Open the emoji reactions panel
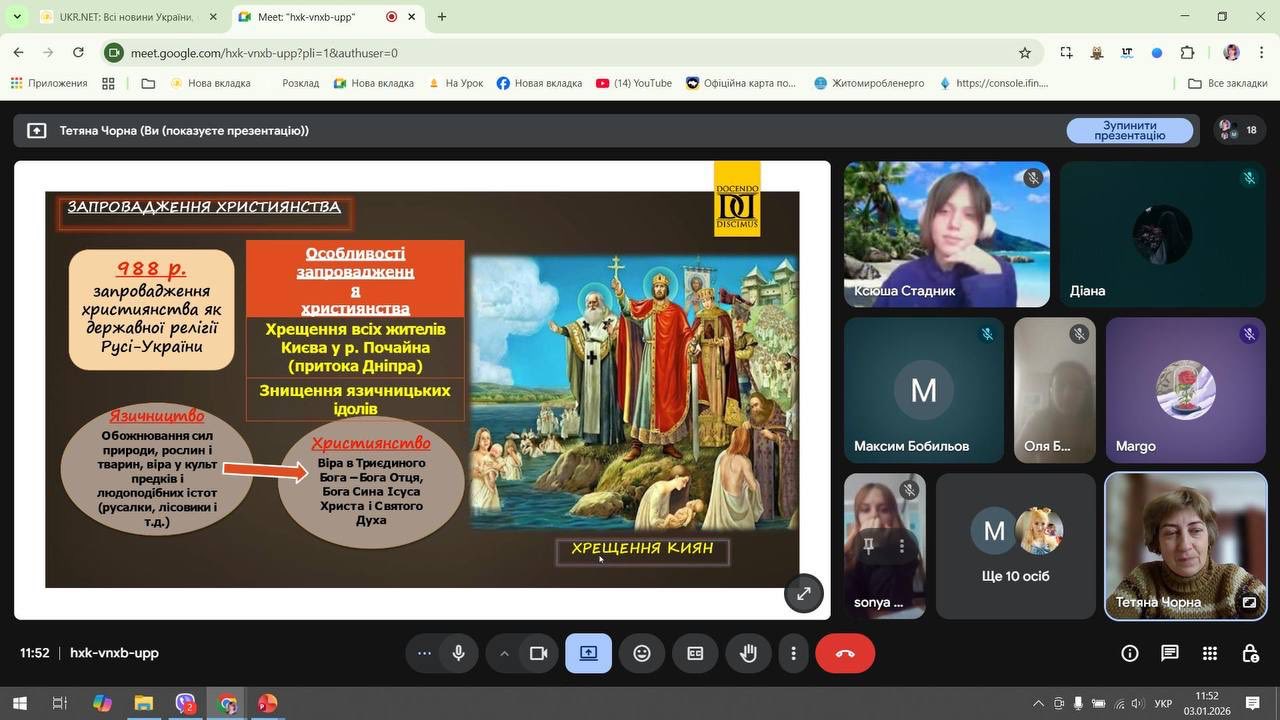The width and height of the screenshot is (1280, 720). pos(642,653)
